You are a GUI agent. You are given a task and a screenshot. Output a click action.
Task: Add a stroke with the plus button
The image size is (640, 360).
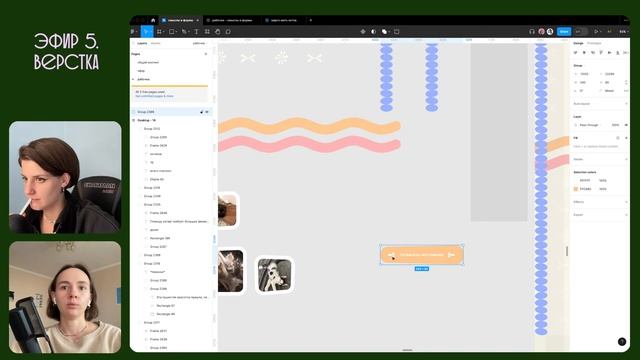(x=626, y=159)
